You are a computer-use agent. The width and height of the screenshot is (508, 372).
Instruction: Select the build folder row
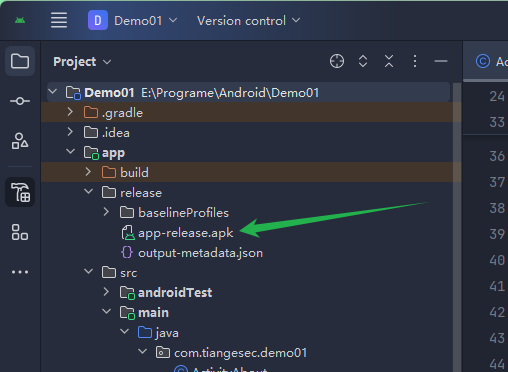click(248, 172)
